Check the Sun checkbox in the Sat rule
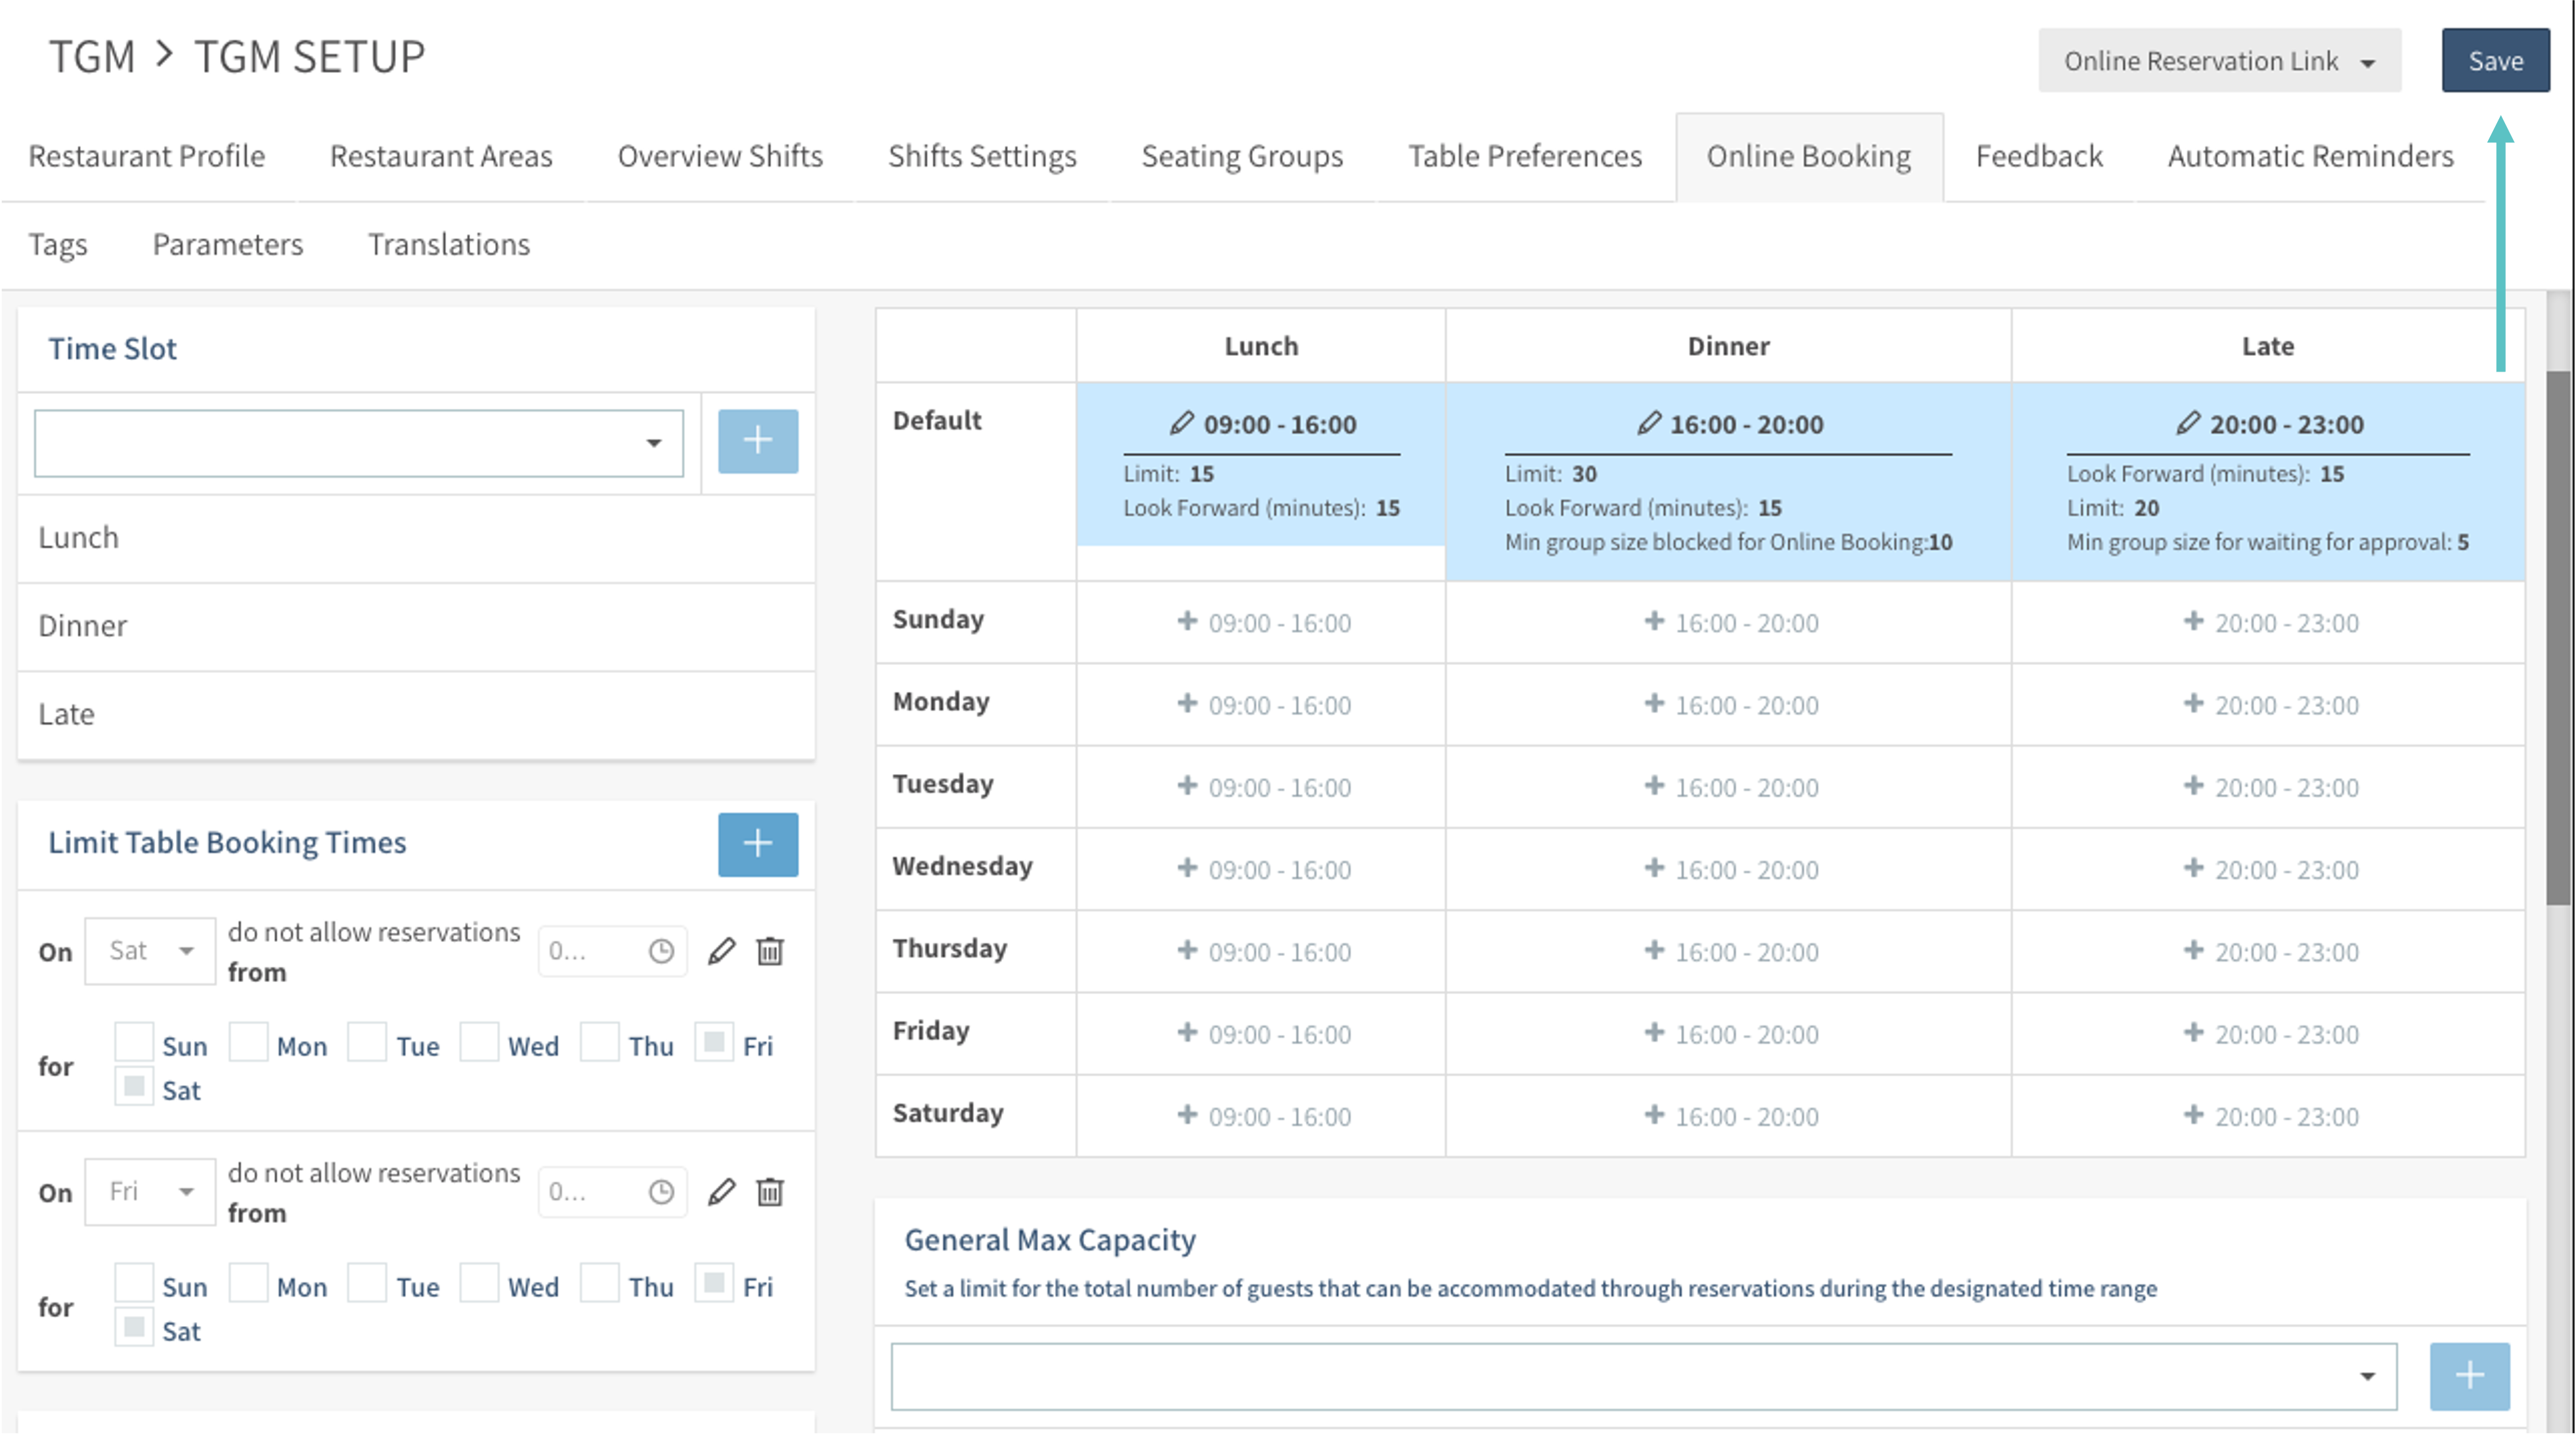Viewport: 2576px width, 1435px height. tap(134, 1042)
